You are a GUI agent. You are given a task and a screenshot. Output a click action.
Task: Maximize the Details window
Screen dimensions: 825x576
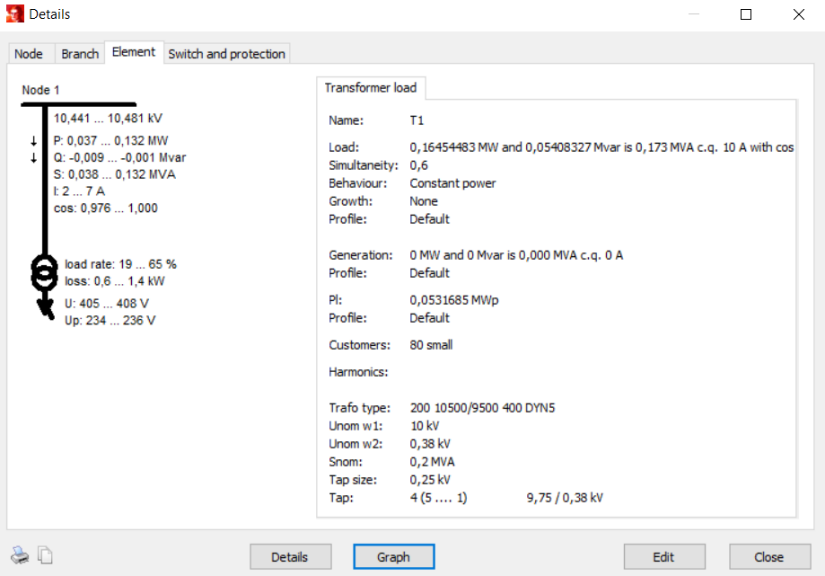pyautogui.click(x=746, y=14)
